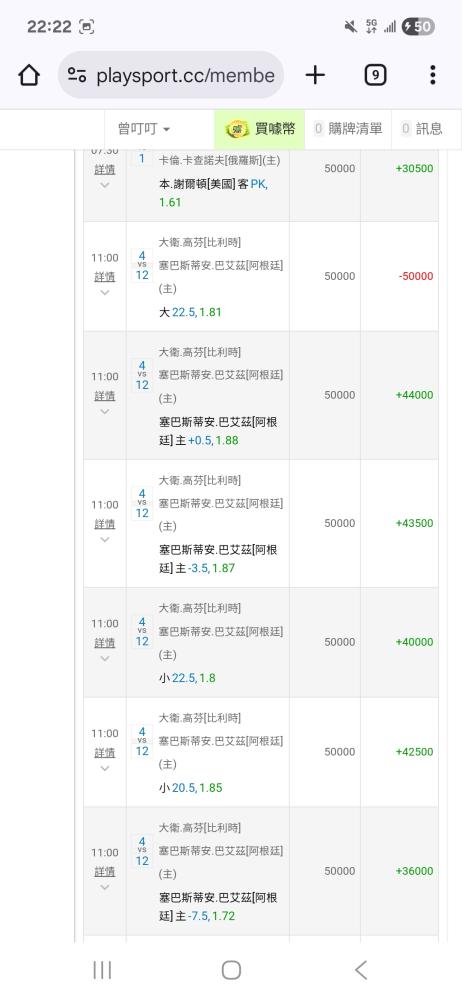Expand chevron under 詳情 for 大 22.5 row
This screenshot has width=462, height=1000.
point(105,292)
